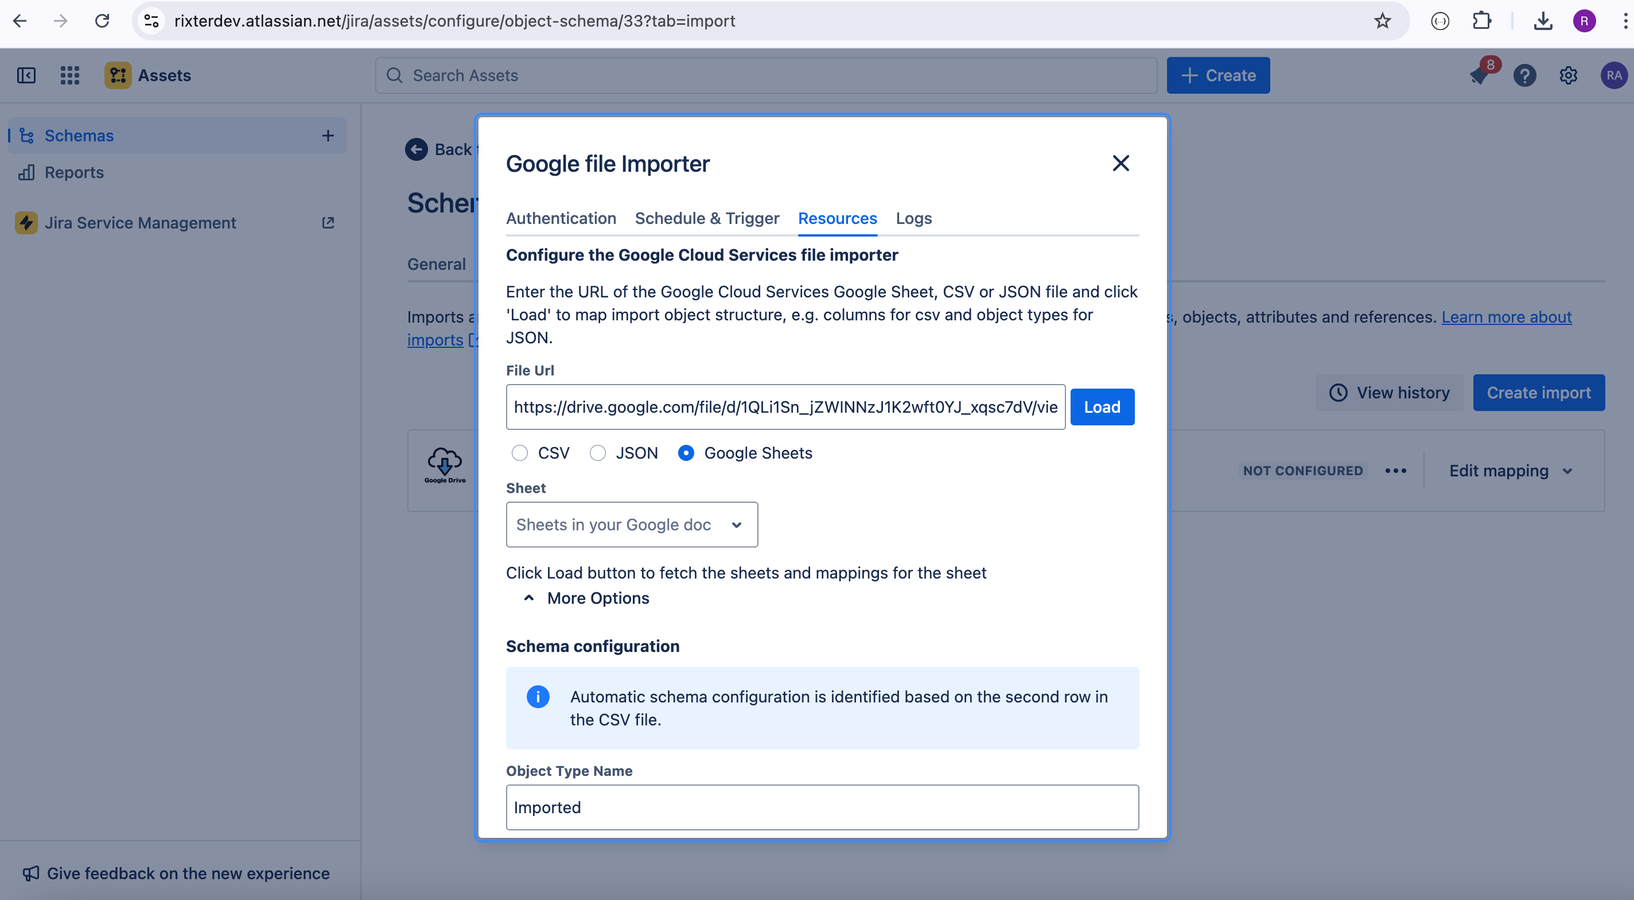Image resolution: width=1634 pixels, height=900 pixels.
Task: Open browser downloads icon
Action: point(1543,20)
